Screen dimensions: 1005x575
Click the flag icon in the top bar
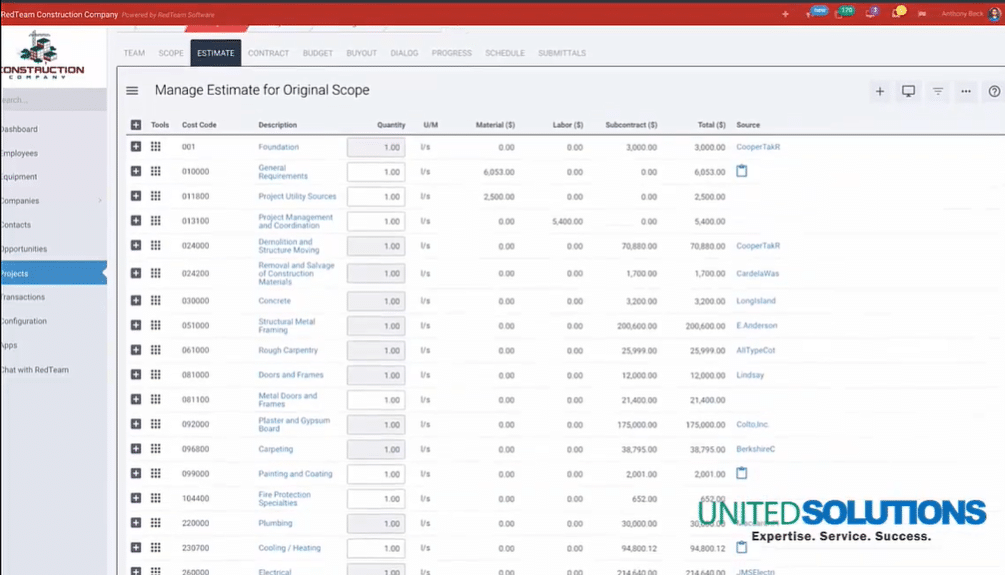click(x=922, y=14)
